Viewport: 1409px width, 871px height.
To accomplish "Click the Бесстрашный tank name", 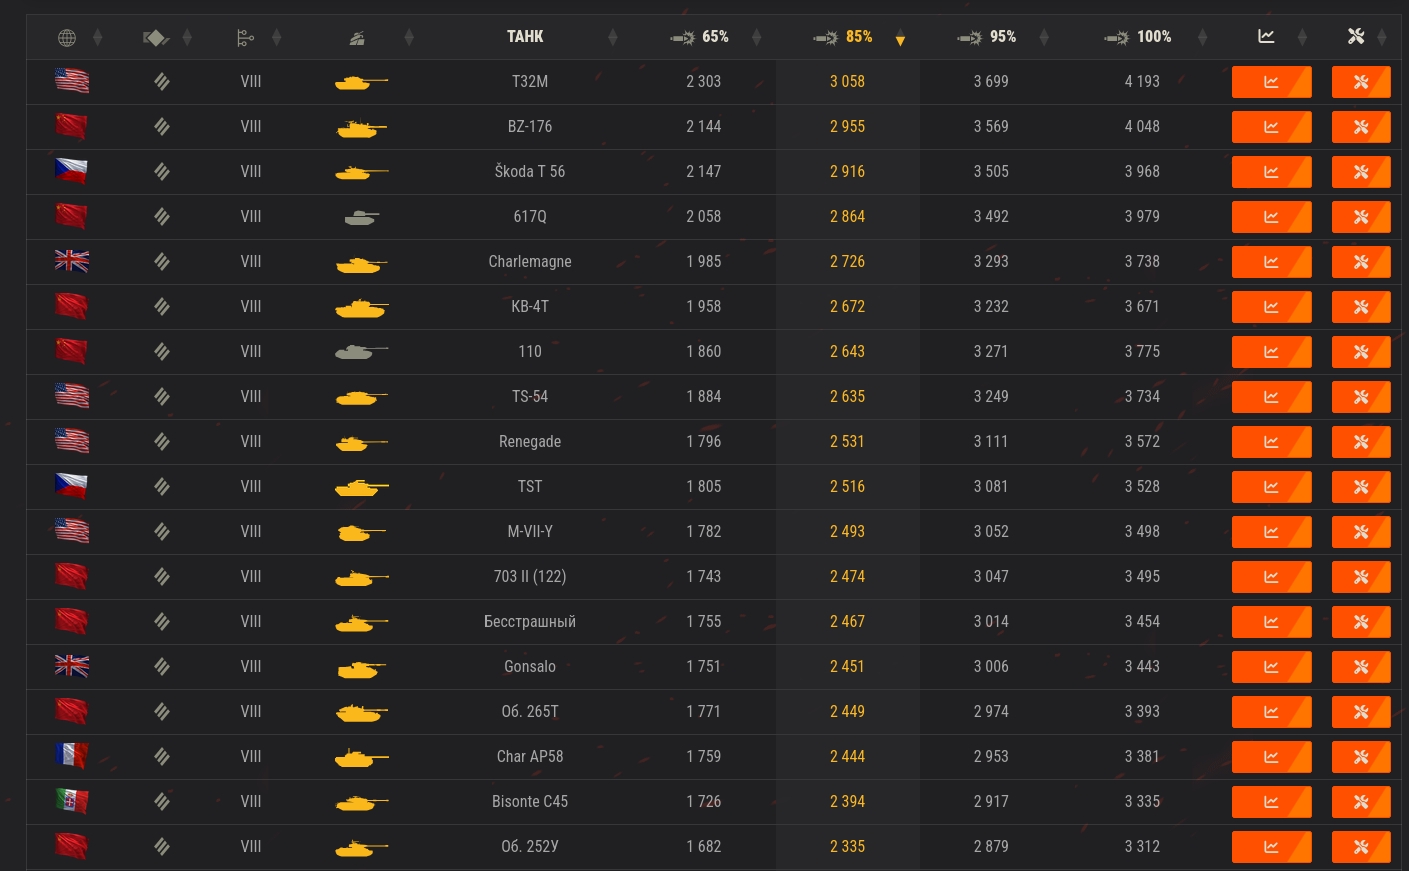I will tap(530, 622).
